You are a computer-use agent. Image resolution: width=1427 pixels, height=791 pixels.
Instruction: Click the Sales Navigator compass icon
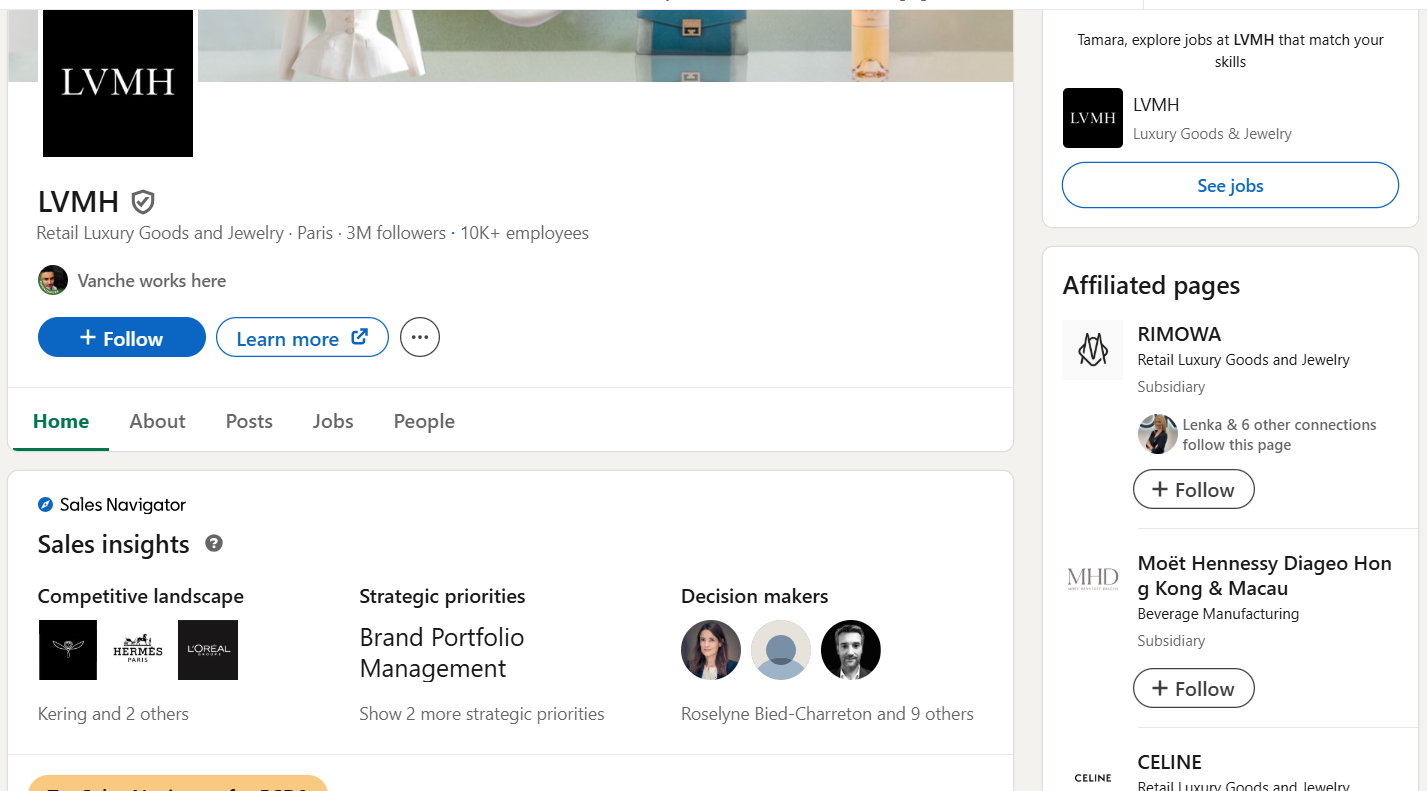[x=45, y=505]
